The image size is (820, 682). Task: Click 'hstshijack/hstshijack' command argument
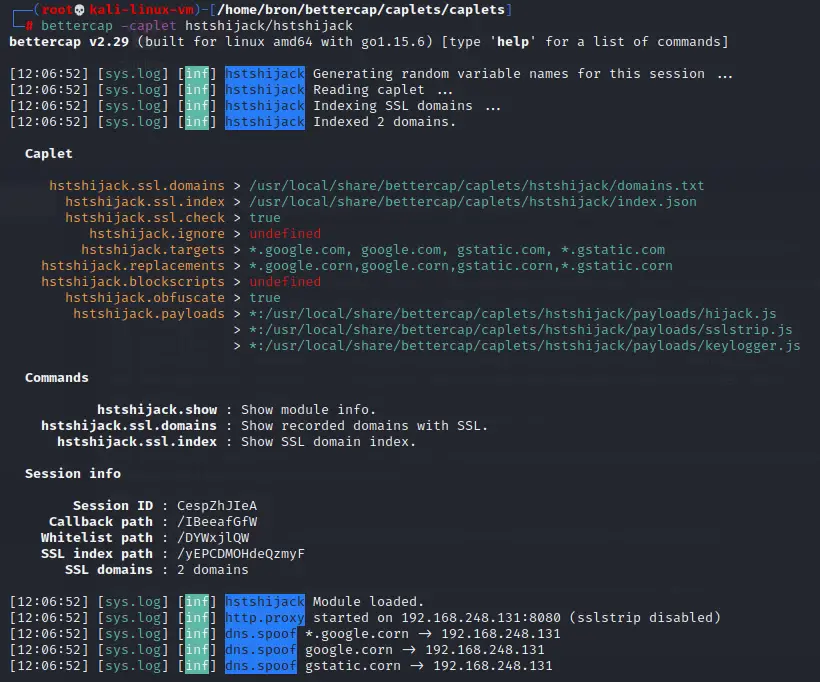[x=269, y=26]
